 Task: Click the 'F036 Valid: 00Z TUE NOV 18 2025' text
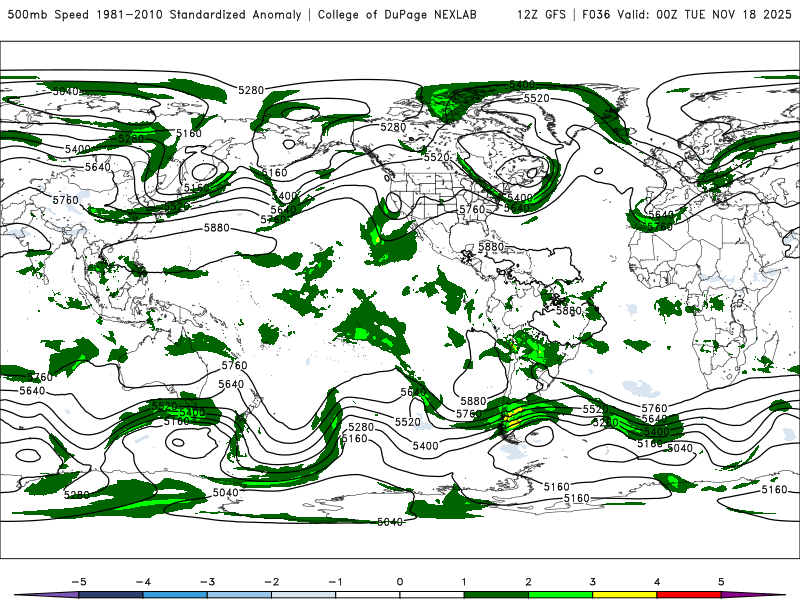point(687,15)
